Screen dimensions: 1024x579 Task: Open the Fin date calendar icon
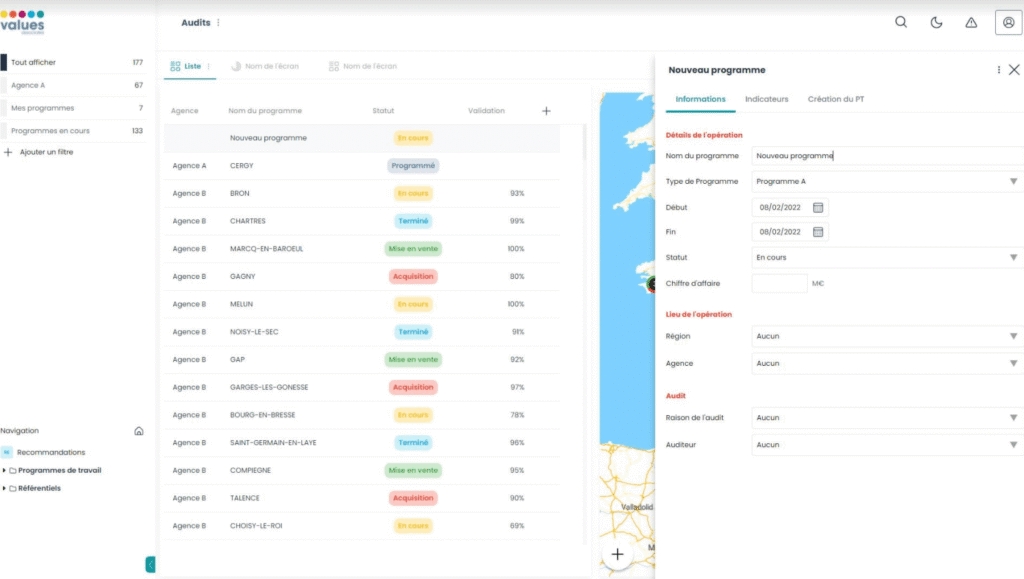pyautogui.click(x=818, y=232)
